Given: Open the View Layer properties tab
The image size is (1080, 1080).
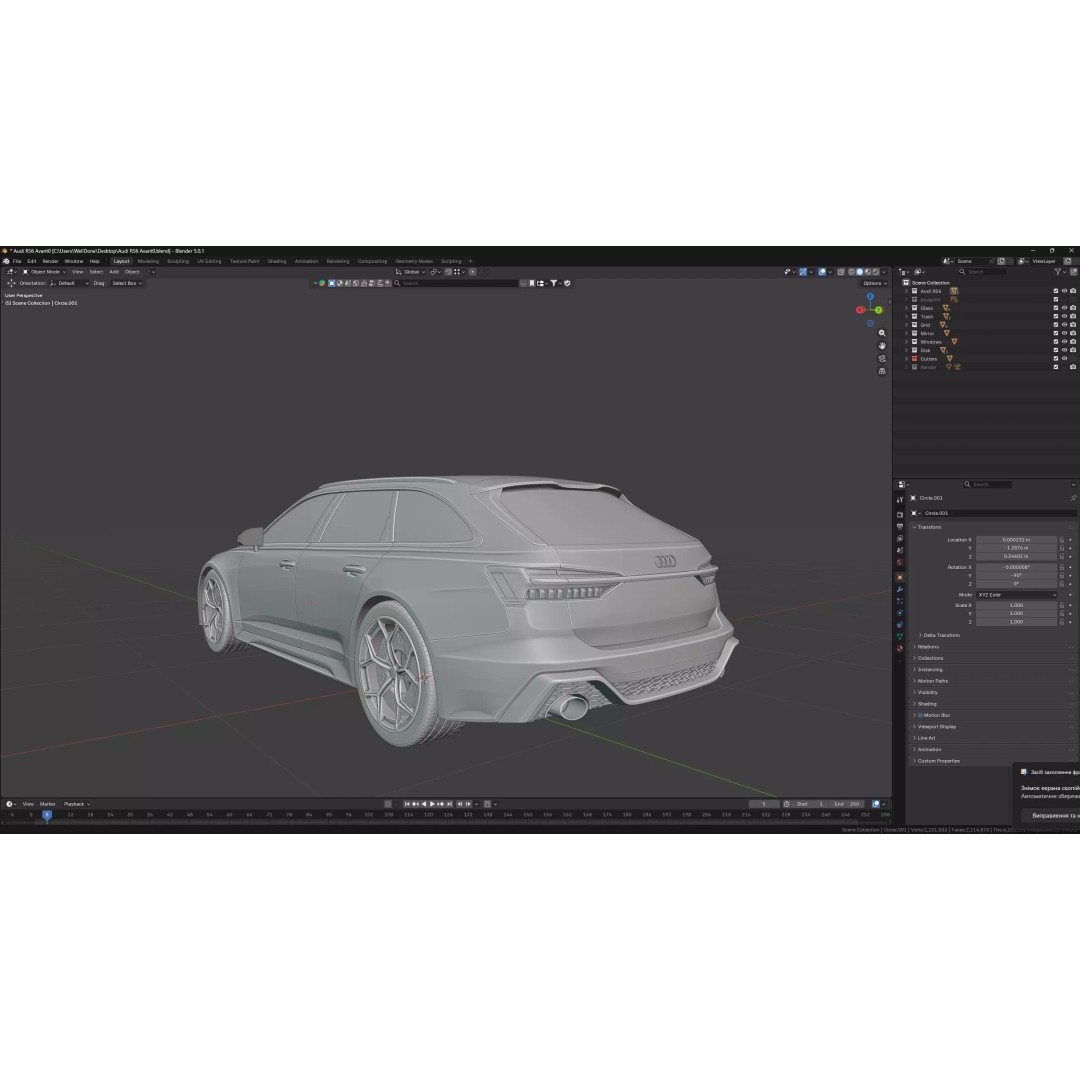Looking at the screenshot, I should [x=900, y=539].
